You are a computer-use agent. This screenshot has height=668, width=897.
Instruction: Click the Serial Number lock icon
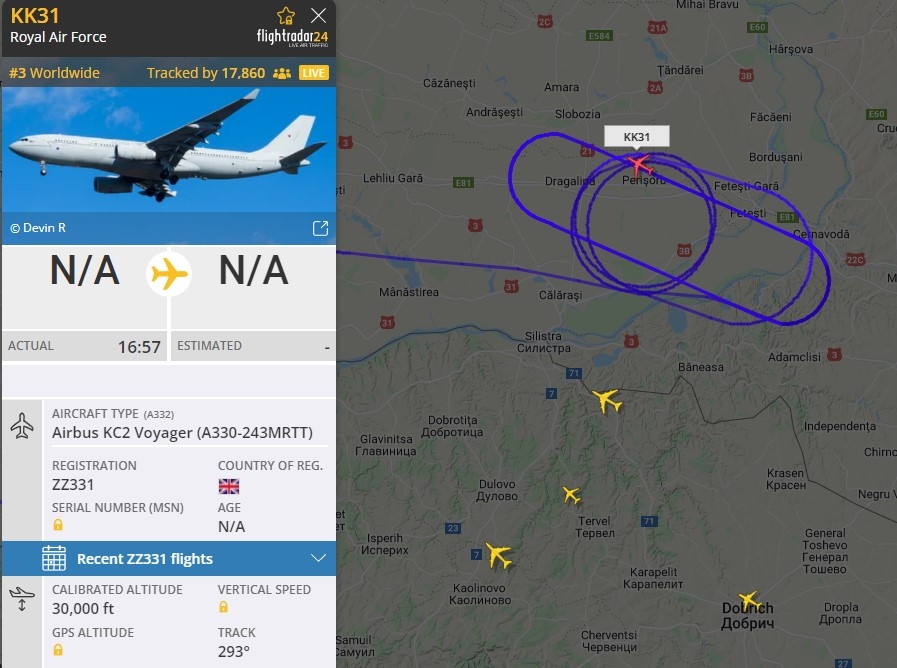pyautogui.click(x=58, y=525)
